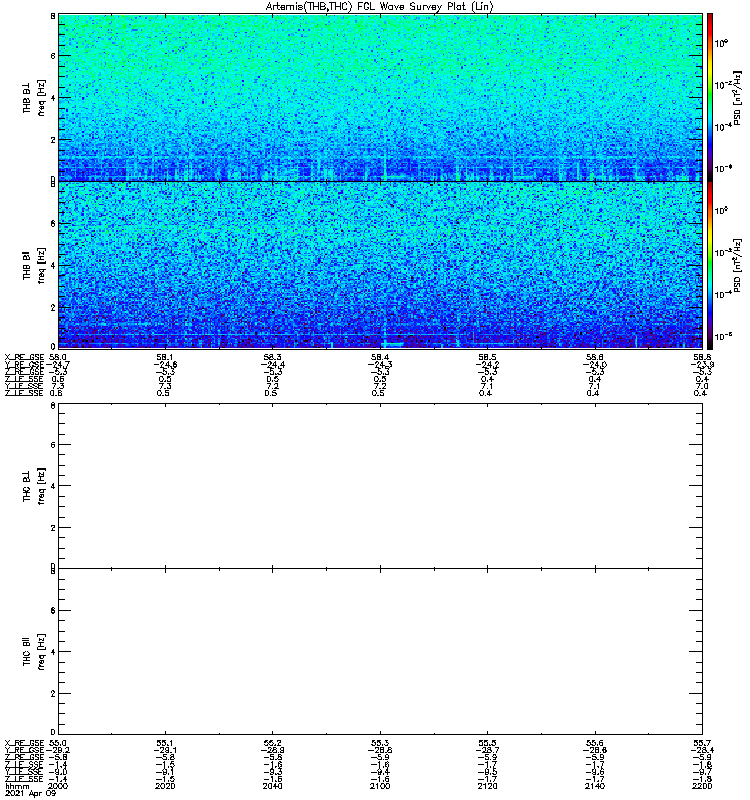The height and width of the screenshot is (800, 750).
Task: Click the "2200" time tick label
Action: click(x=702, y=786)
